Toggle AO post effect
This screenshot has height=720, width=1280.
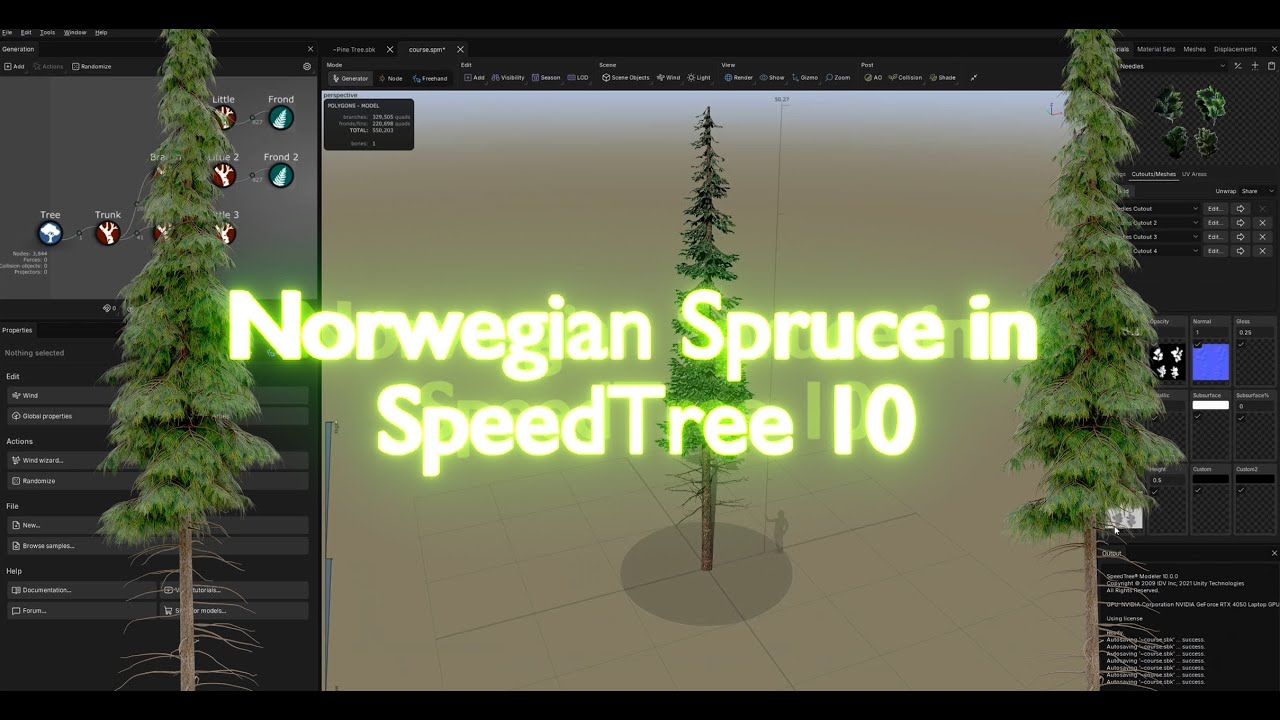pyautogui.click(x=874, y=77)
